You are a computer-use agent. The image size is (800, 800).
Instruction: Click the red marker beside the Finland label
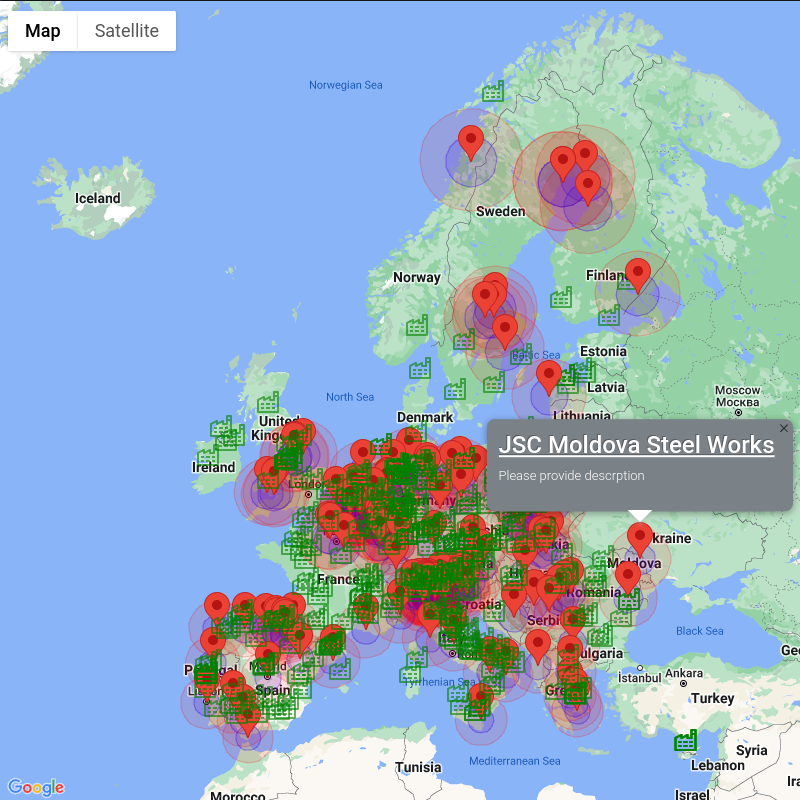638,276
